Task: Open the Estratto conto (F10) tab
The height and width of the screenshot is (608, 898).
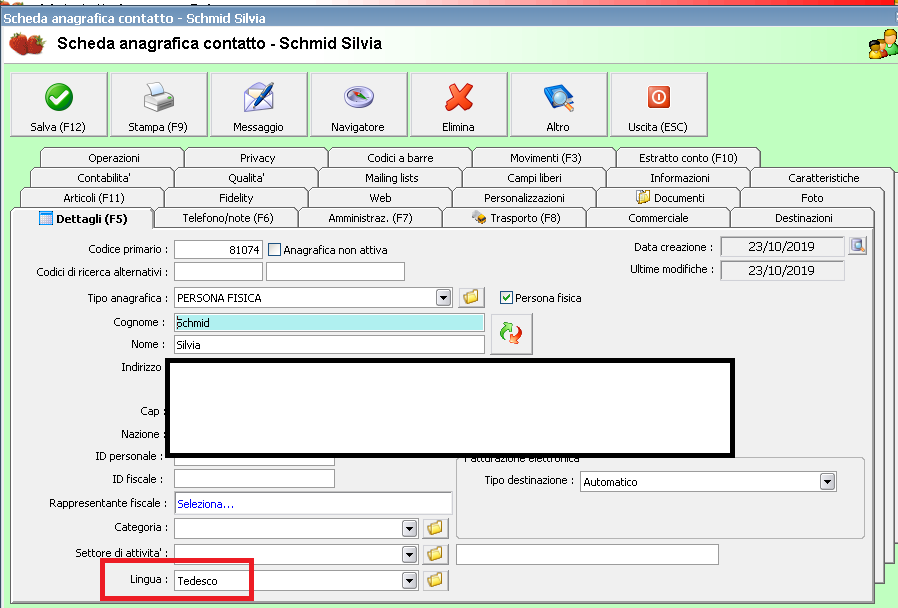Action: 688,158
